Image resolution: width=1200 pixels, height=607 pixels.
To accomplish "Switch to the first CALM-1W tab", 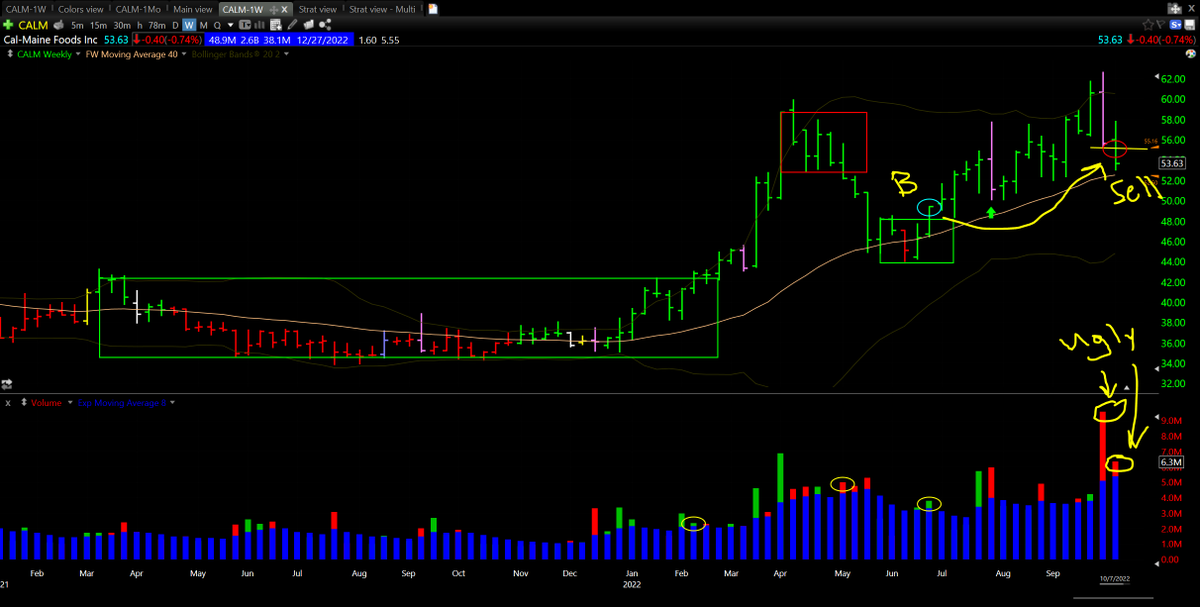I will click(25, 9).
